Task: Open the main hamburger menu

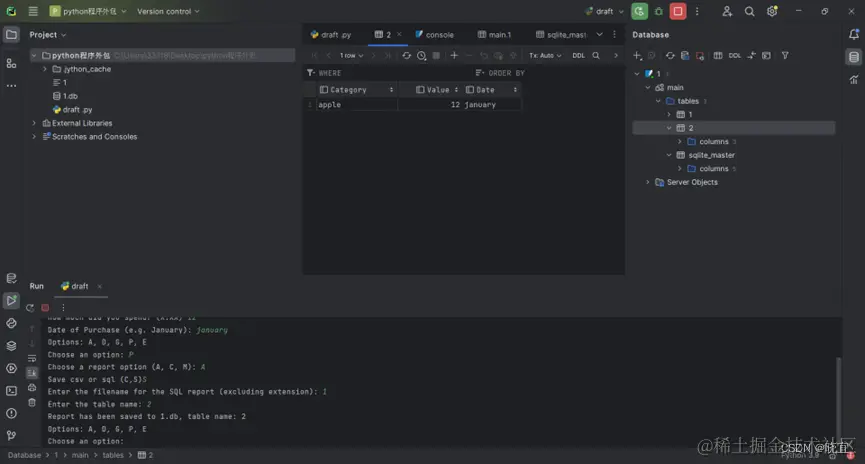Action: [x=33, y=11]
